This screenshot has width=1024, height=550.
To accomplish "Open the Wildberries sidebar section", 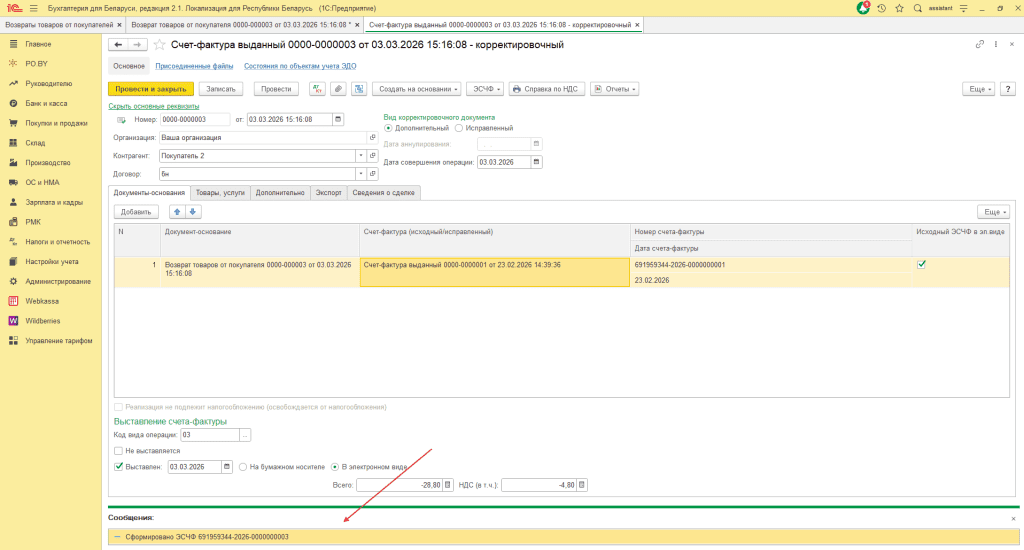I will pyautogui.click(x=43, y=320).
